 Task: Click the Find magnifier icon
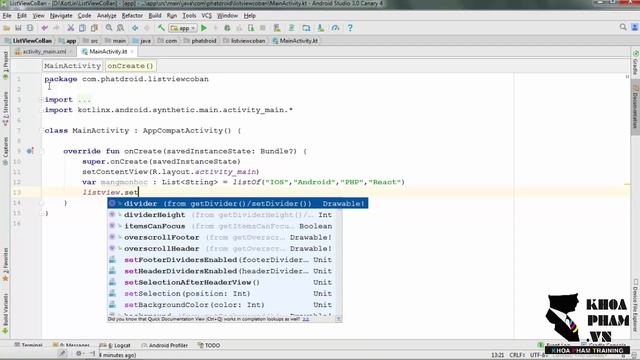109,28
